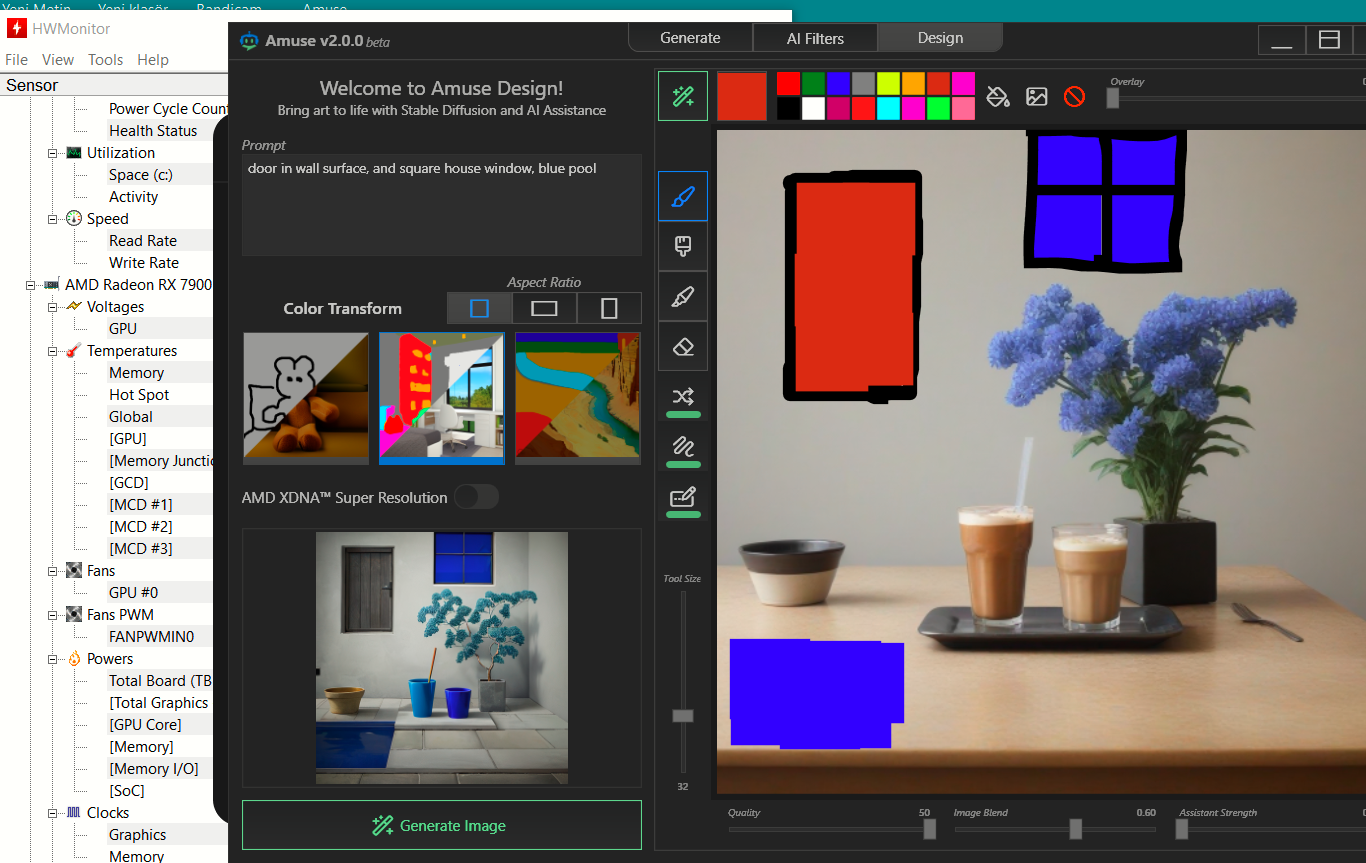Pick the white color swatch in palette
Screen dimensions: 1366x863
coord(813,108)
